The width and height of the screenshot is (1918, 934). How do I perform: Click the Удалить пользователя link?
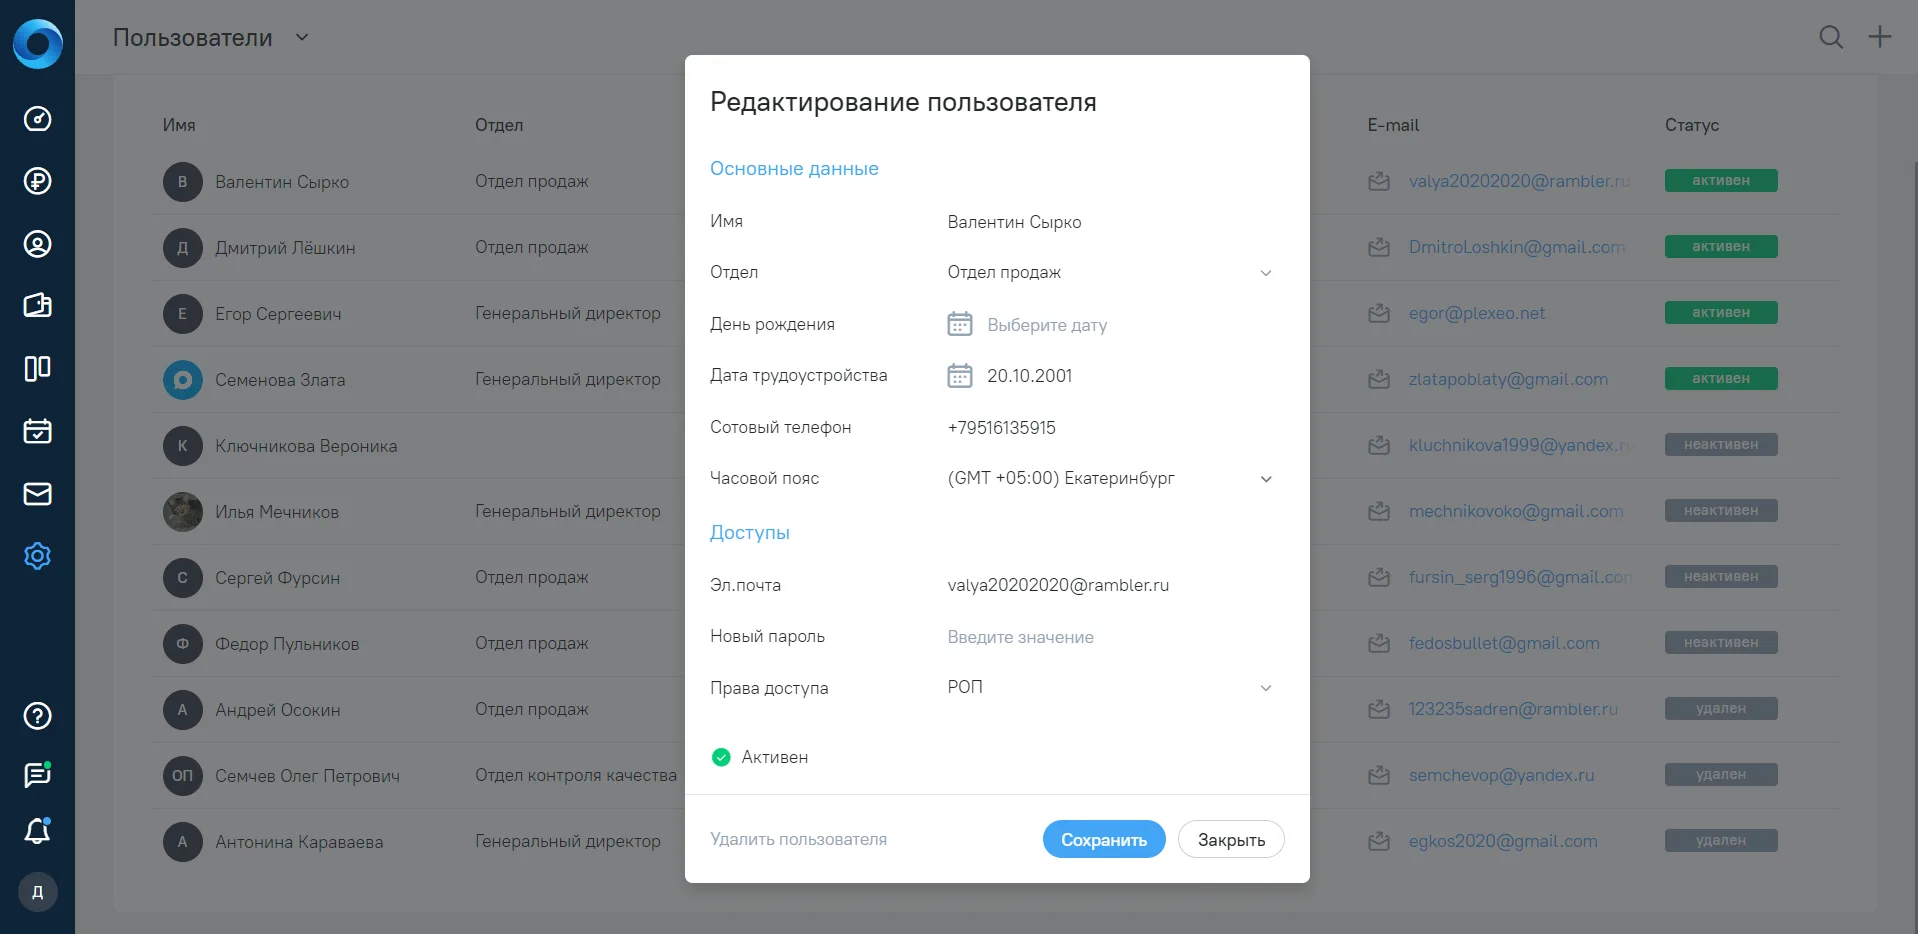(798, 839)
